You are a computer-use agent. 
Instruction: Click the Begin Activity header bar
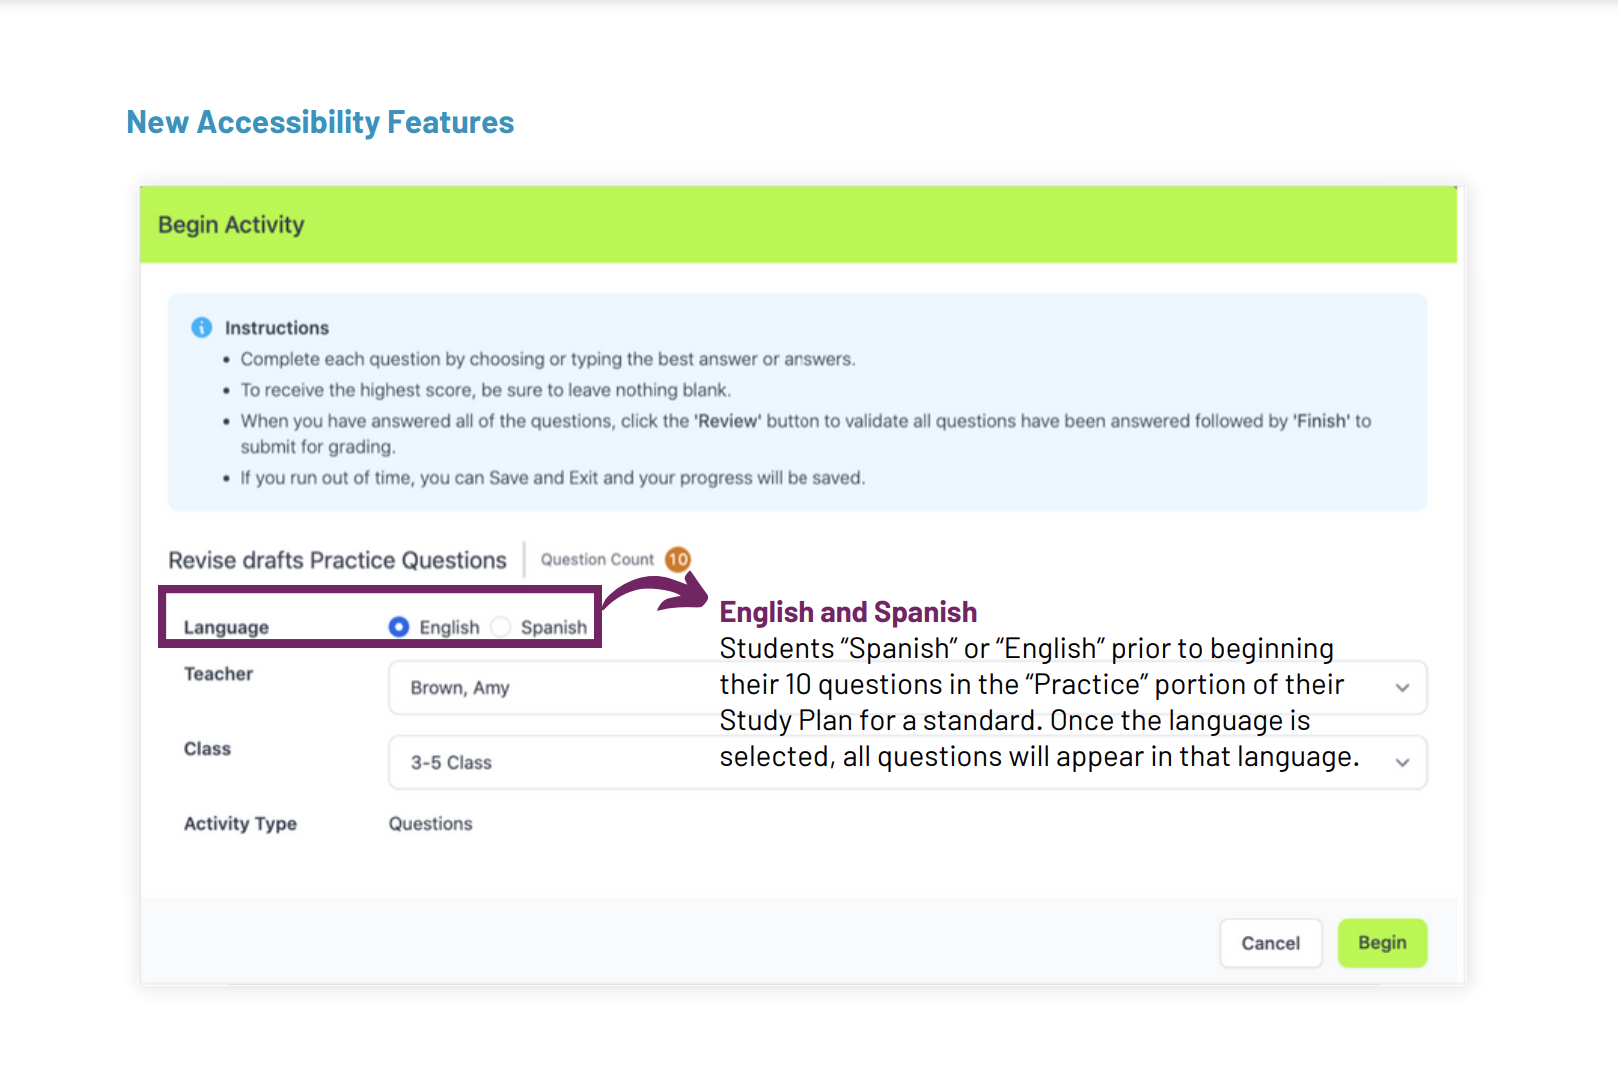coord(798,225)
